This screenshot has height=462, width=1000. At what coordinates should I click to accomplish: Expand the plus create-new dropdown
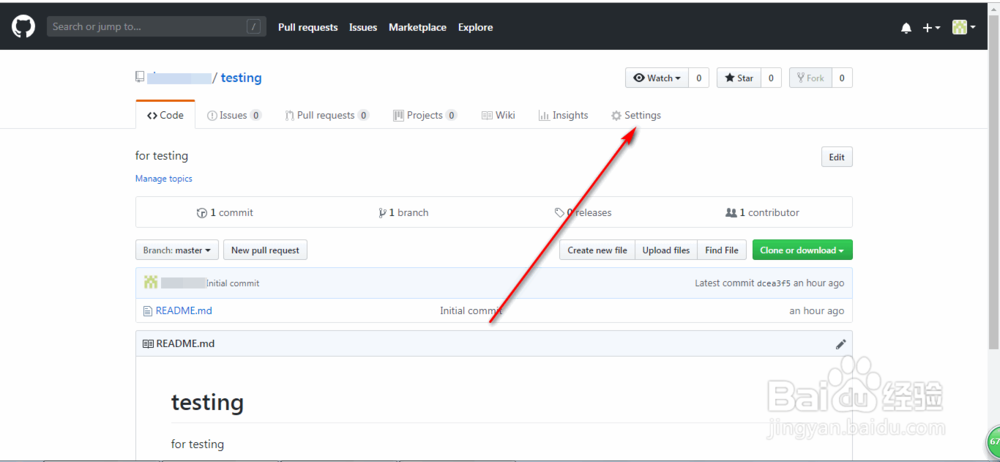point(931,27)
